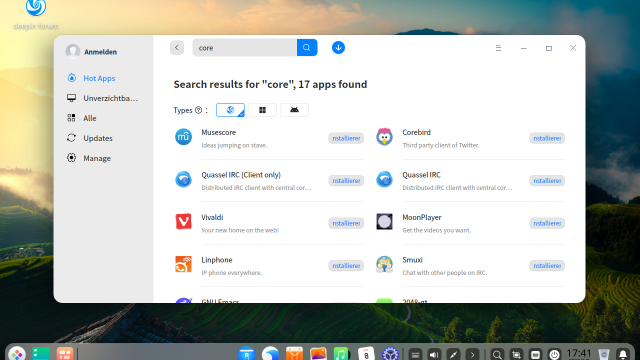
Task: Toggle the Android app type filter
Action: (294, 110)
